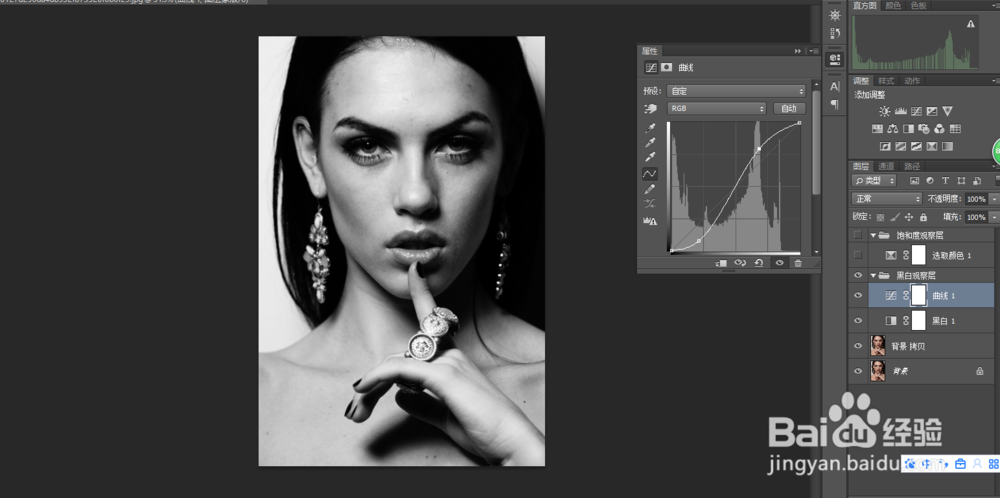1000x498 pixels.
Task: Switch to the 动作 tab
Action: 912,81
